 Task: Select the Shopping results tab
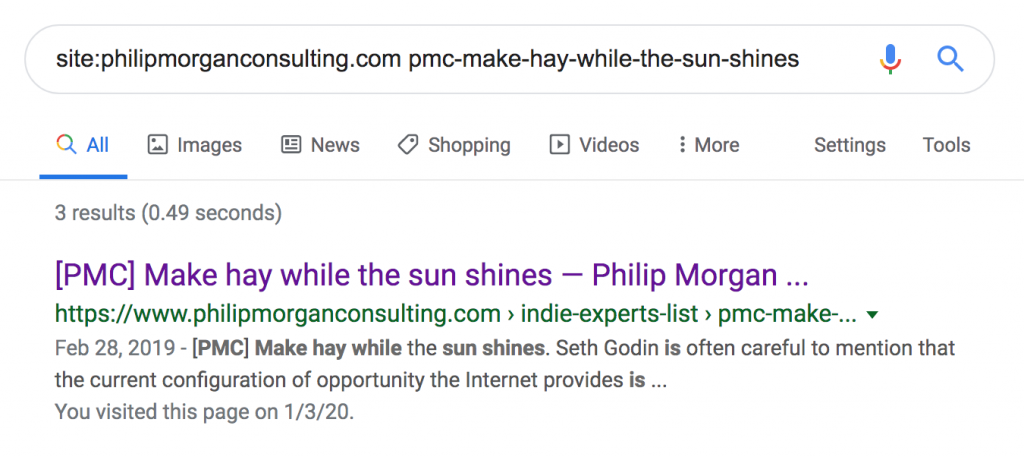pyautogui.click(x=454, y=145)
